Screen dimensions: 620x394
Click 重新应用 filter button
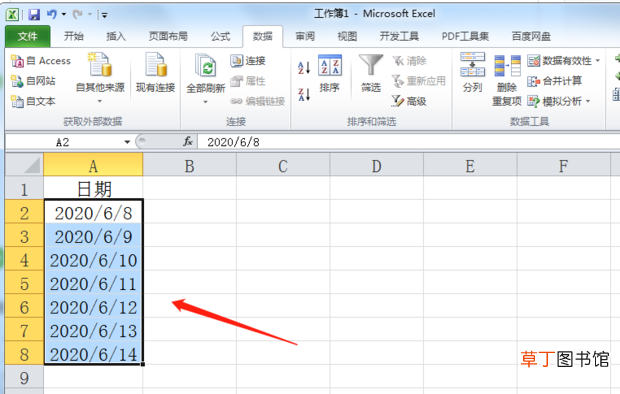[419, 81]
